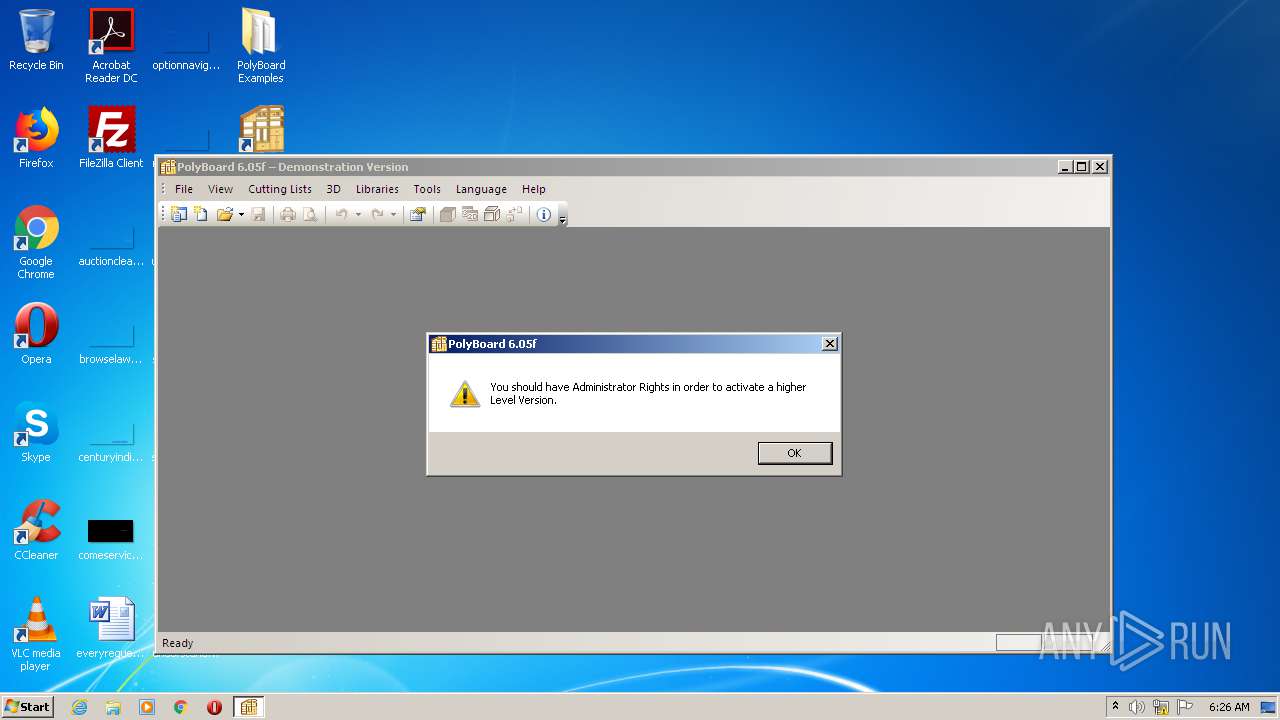Open the FileZilla Client desktop shortcut

(x=111, y=138)
